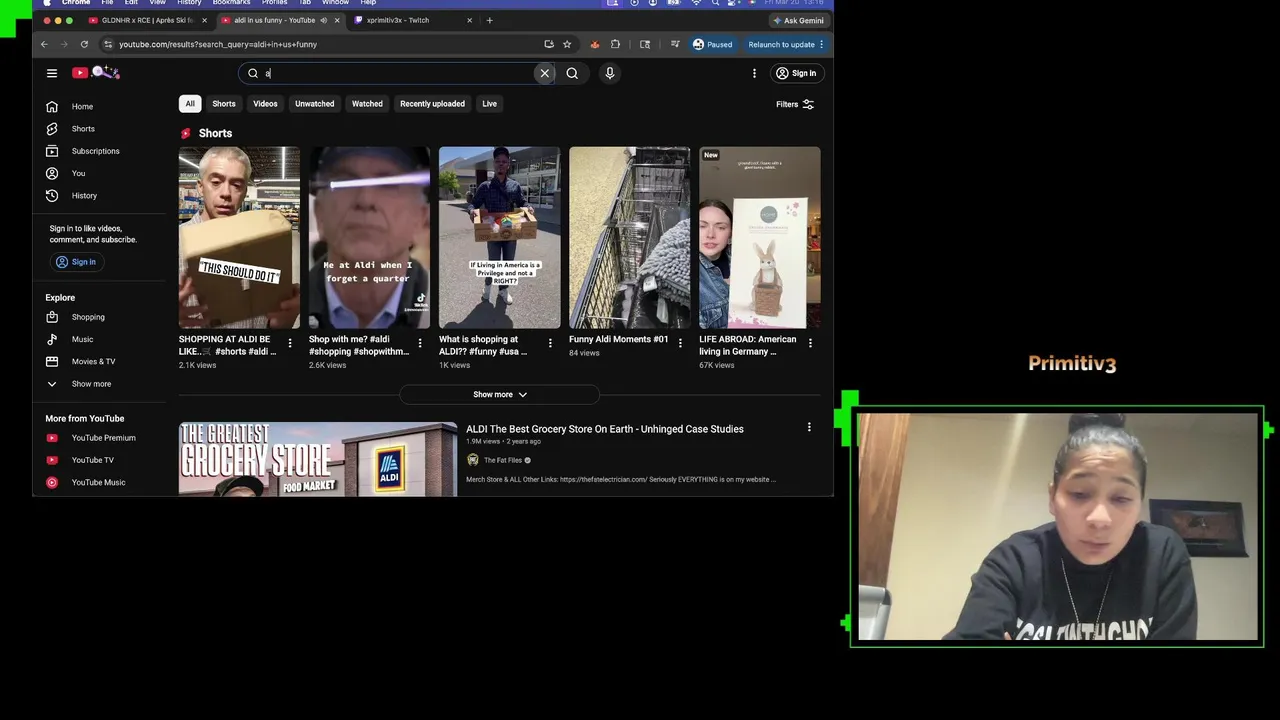
Task: Open YouTube Premium link
Action: 105,438
